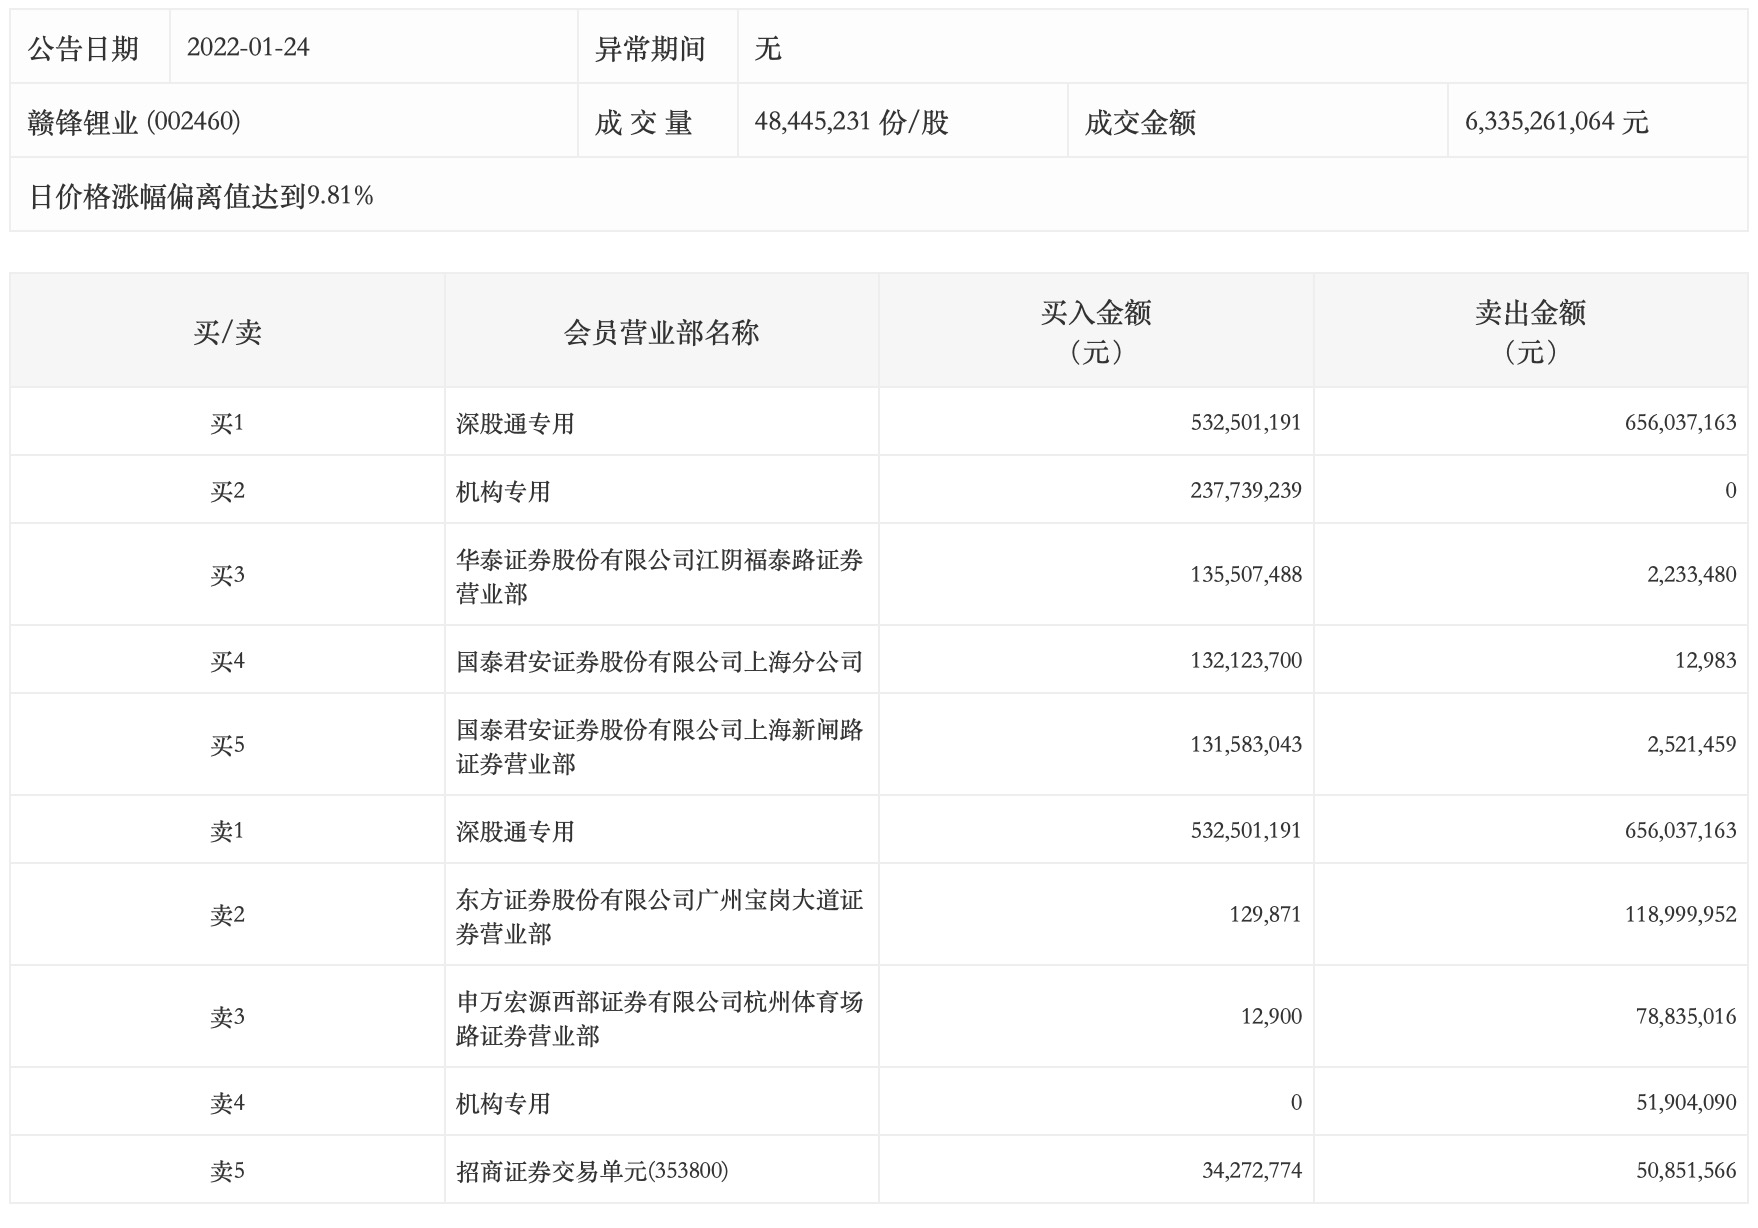Open 东方证券 广州宝岗大道证券营业部 entry
The height and width of the screenshot is (1228, 1758).
(x=659, y=916)
